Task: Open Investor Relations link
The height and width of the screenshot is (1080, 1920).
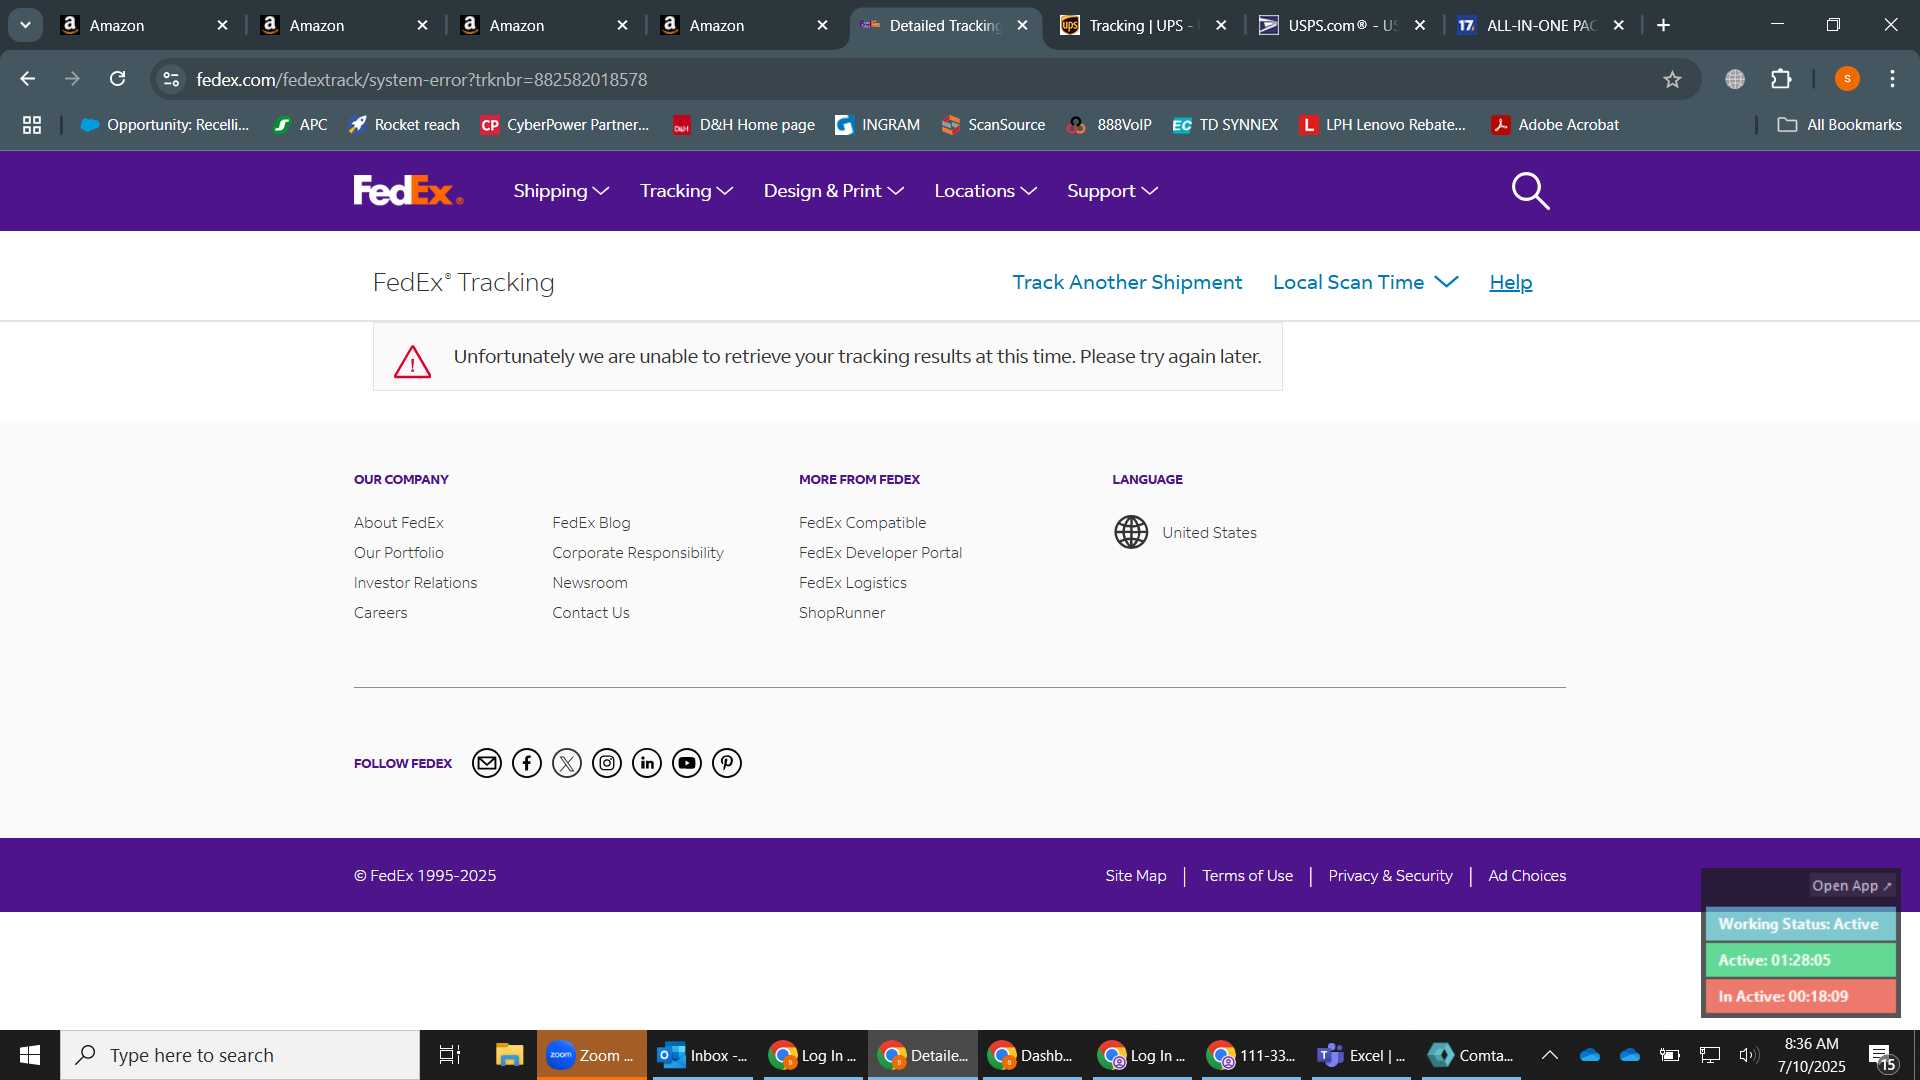Action: [x=415, y=582]
